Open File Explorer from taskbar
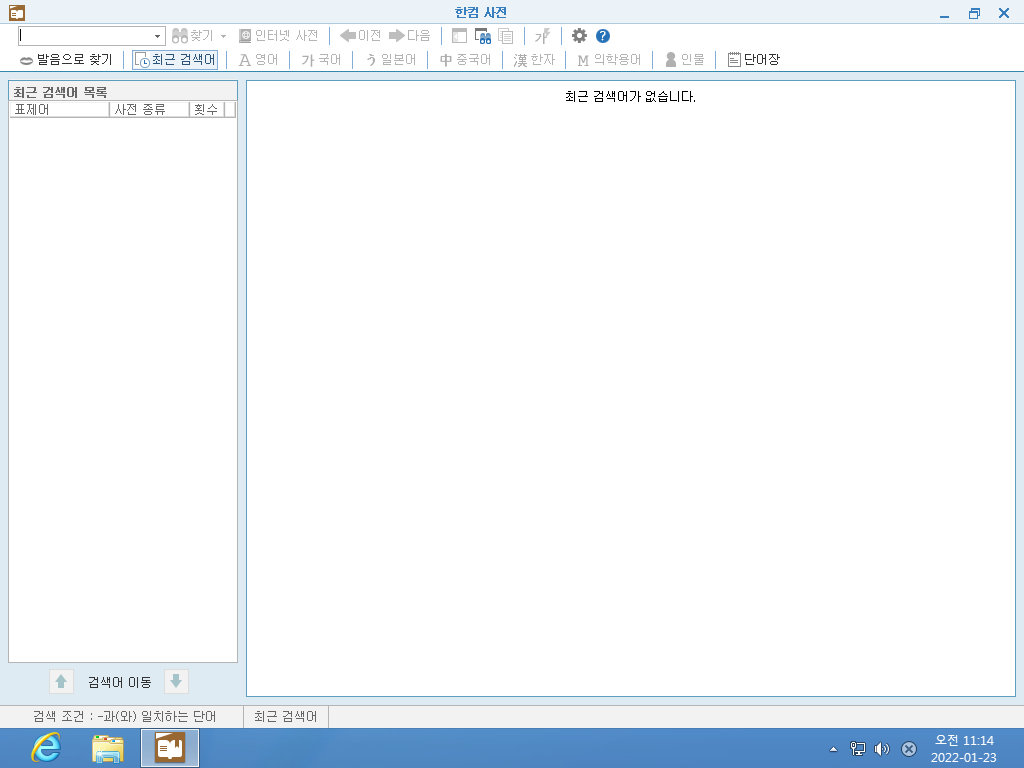1024x768 pixels. (x=108, y=748)
